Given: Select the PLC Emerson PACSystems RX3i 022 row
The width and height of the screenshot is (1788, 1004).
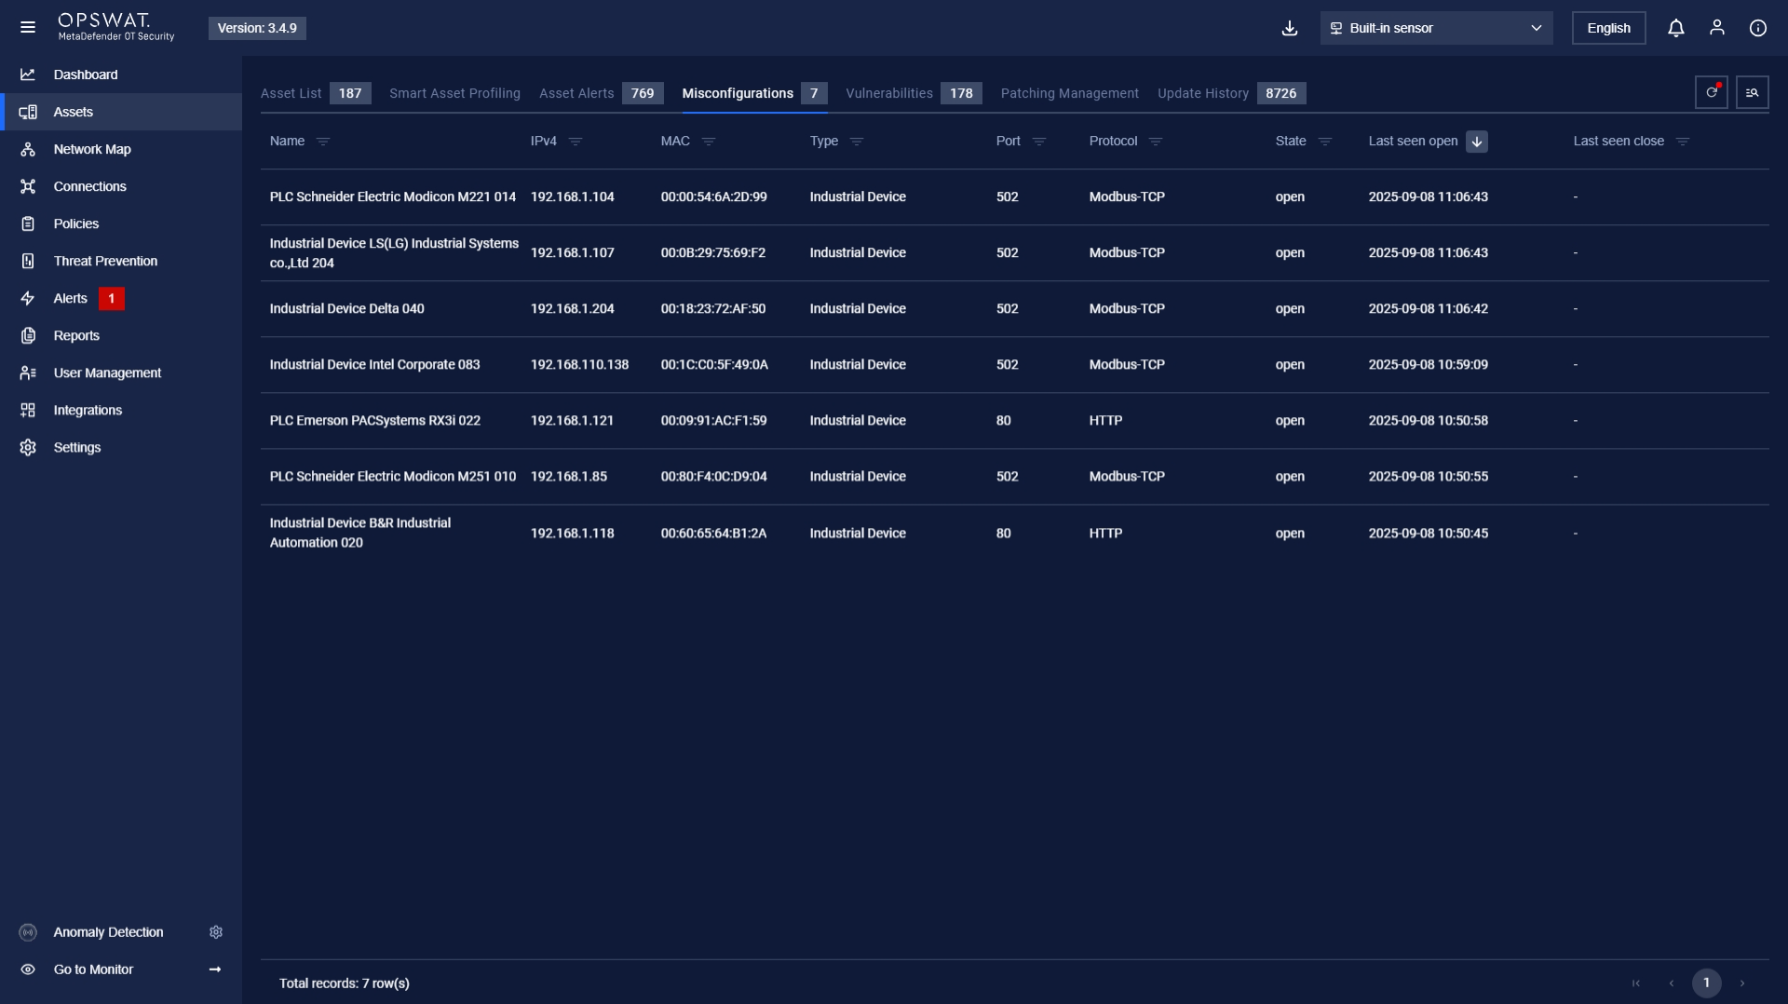Looking at the screenshot, I should [x=1014, y=421].
